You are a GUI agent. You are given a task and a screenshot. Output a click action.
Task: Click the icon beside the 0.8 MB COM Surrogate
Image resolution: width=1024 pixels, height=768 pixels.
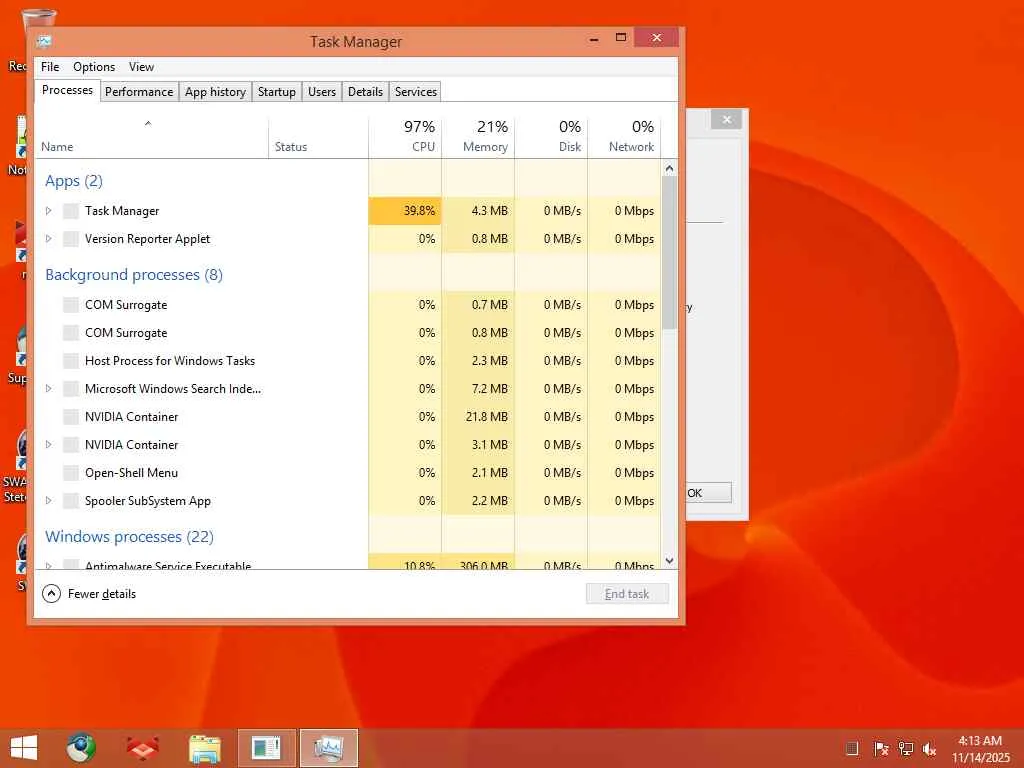coord(71,333)
